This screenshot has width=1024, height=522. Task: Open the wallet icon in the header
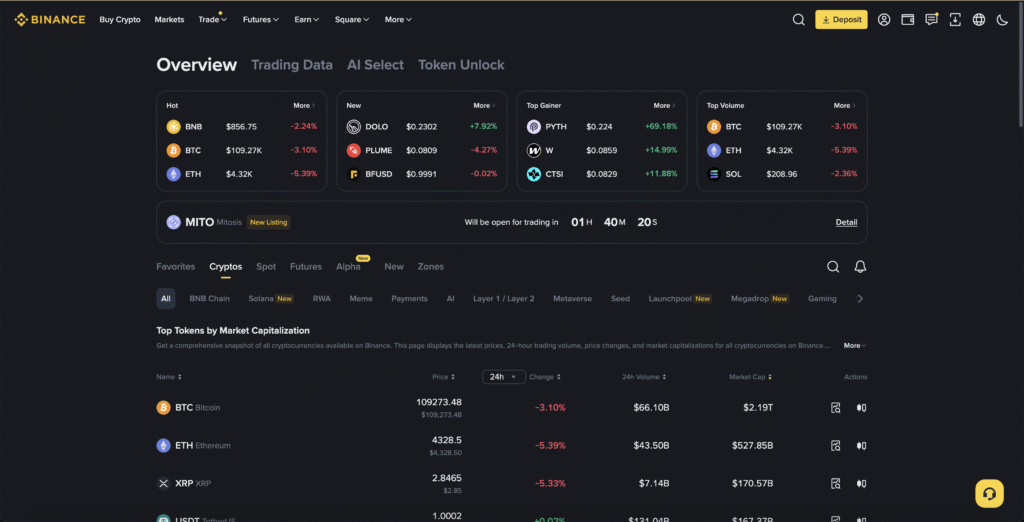click(908, 19)
